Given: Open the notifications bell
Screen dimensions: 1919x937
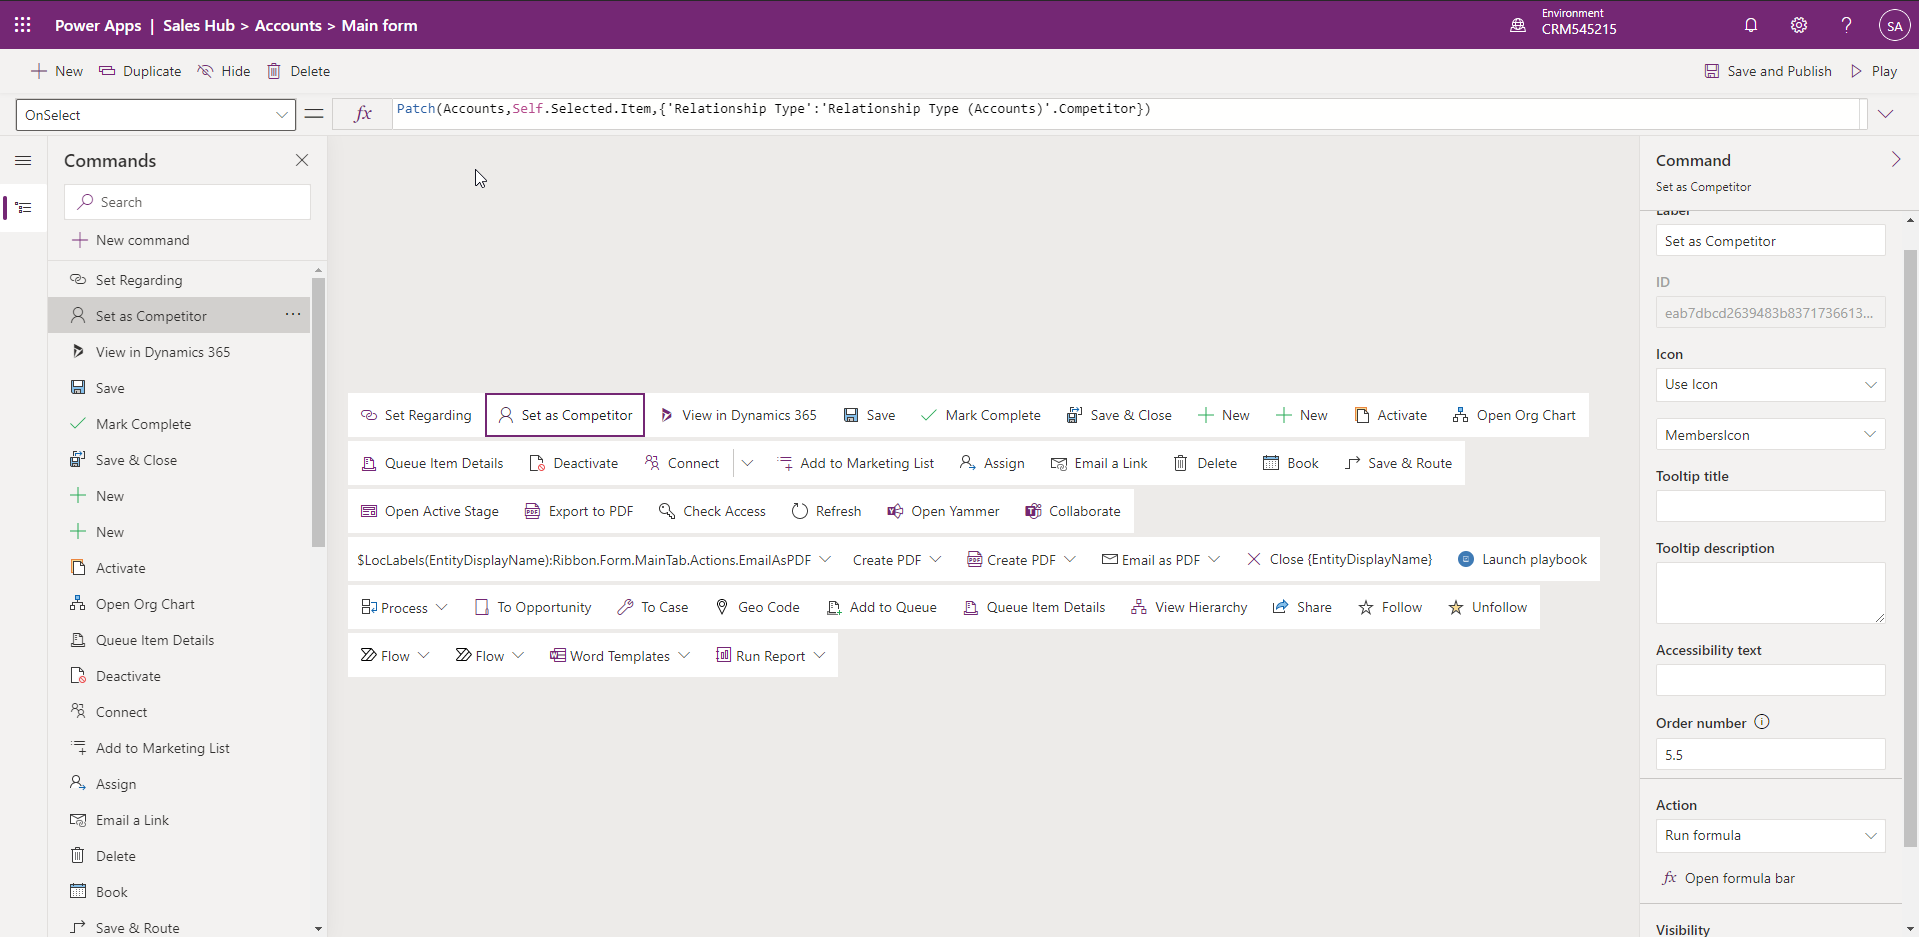Looking at the screenshot, I should pyautogui.click(x=1751, y=25).
